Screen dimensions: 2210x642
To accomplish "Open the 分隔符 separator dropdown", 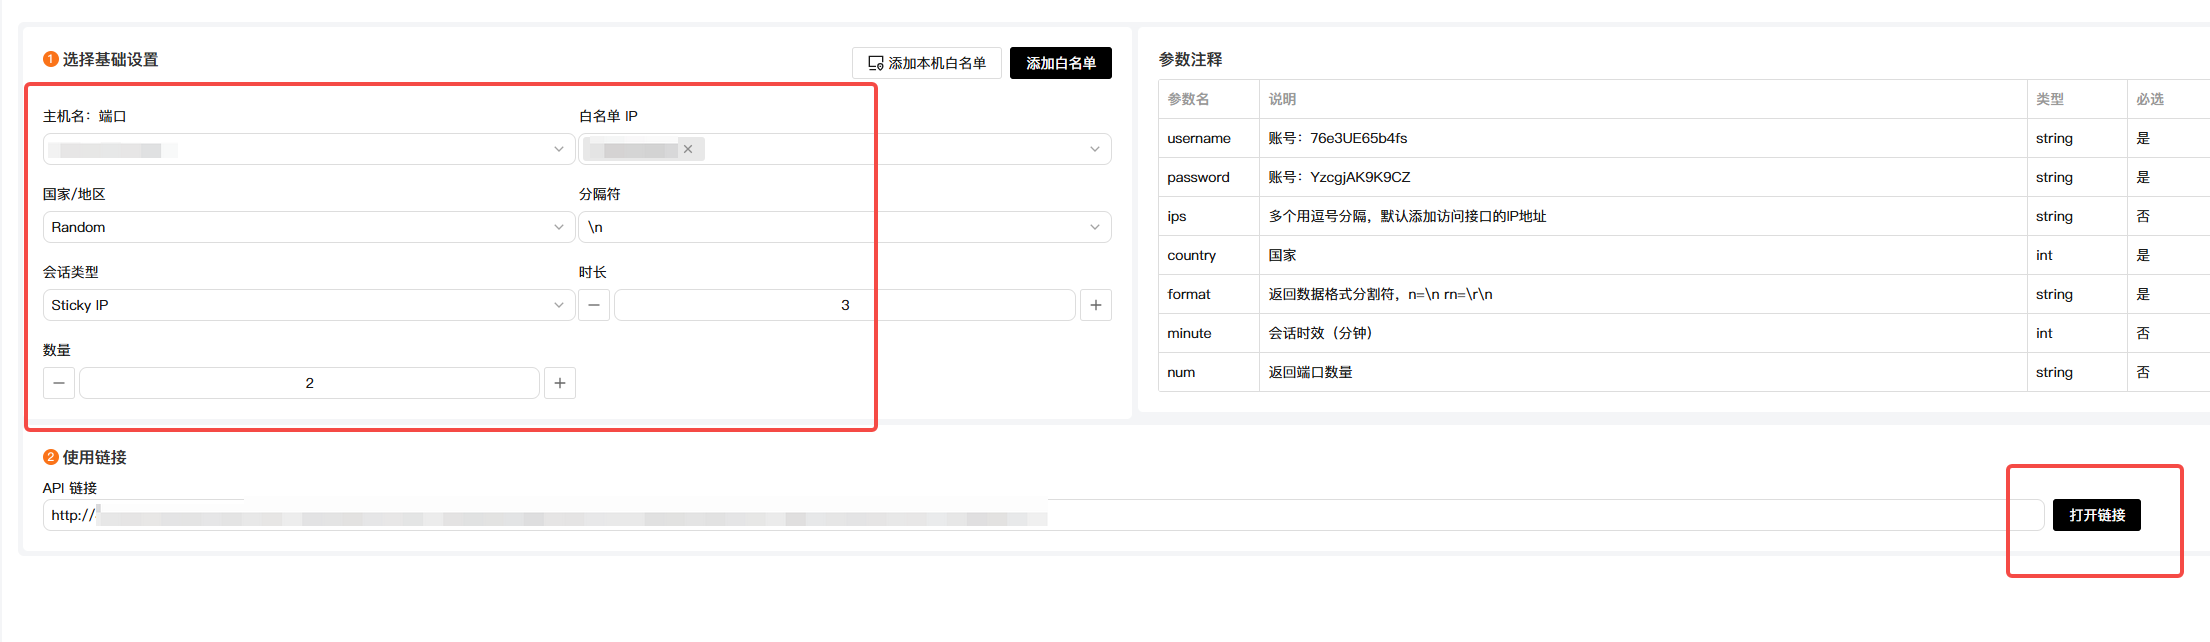I will 844,227.
